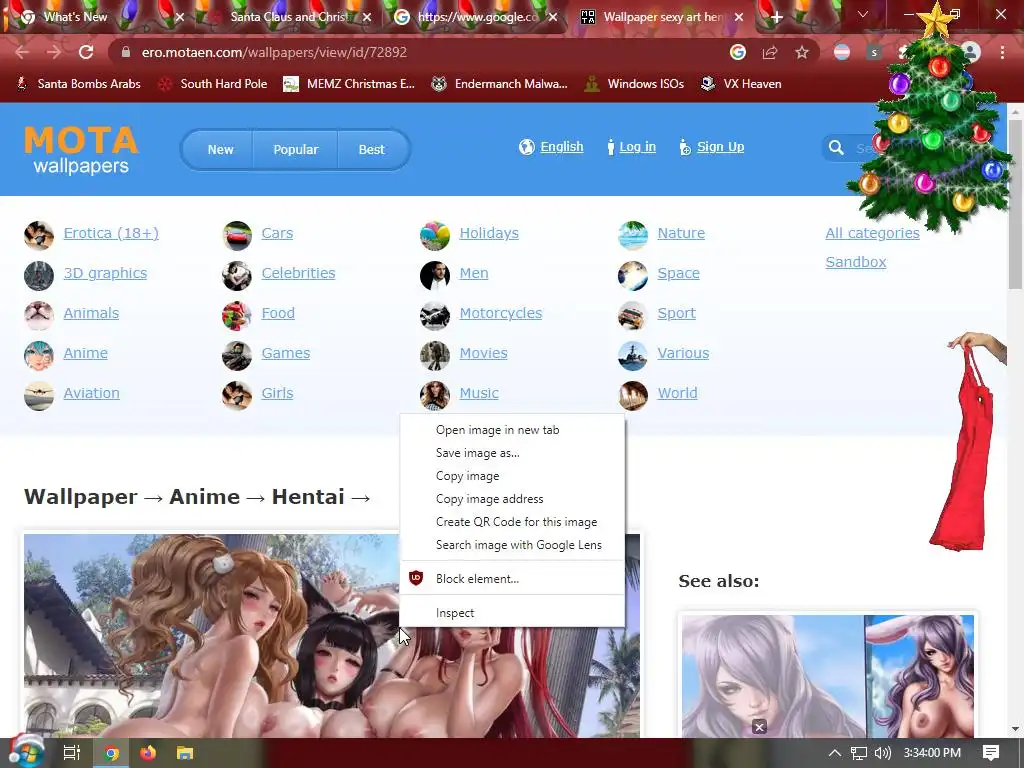Choose Block element… in context menu
Viewport: 1024px width, 768px height.
pos(477,579)
